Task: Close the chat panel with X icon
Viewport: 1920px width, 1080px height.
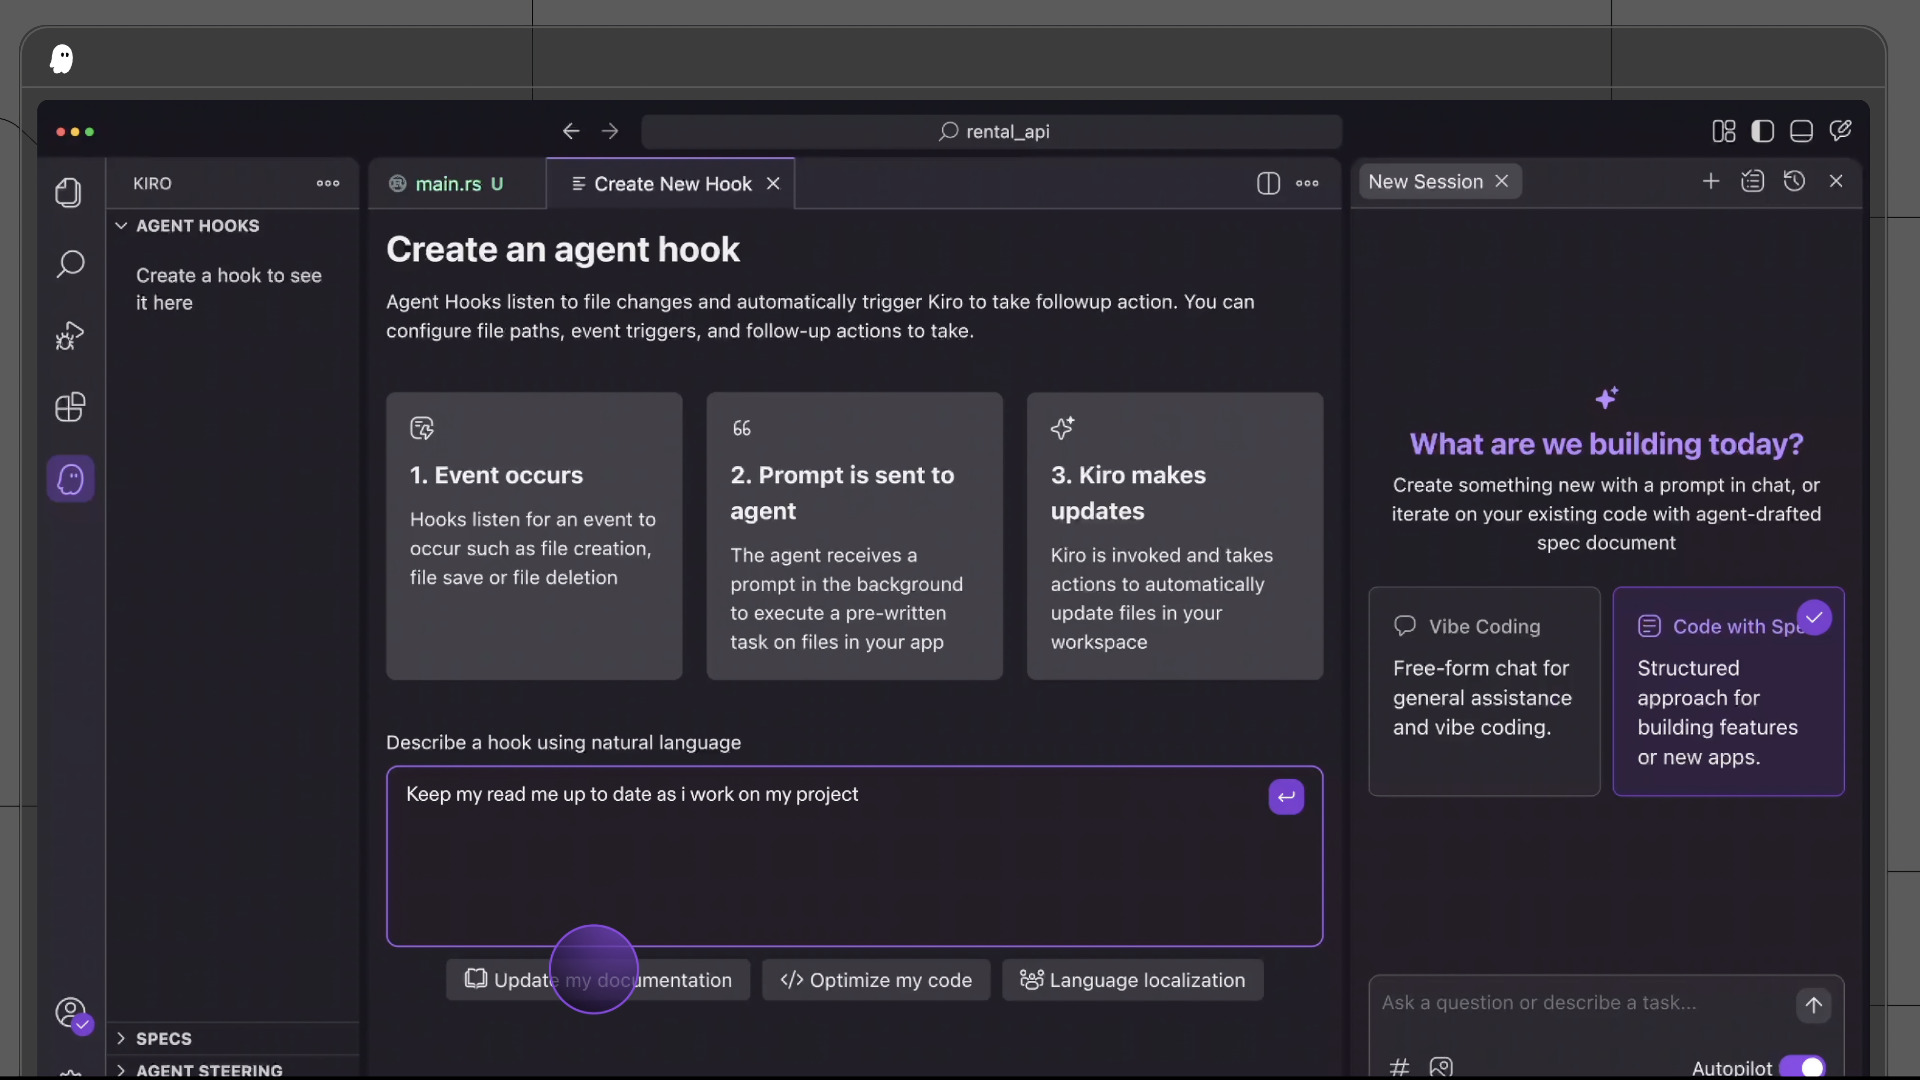Action: (x=1836, y=181)
